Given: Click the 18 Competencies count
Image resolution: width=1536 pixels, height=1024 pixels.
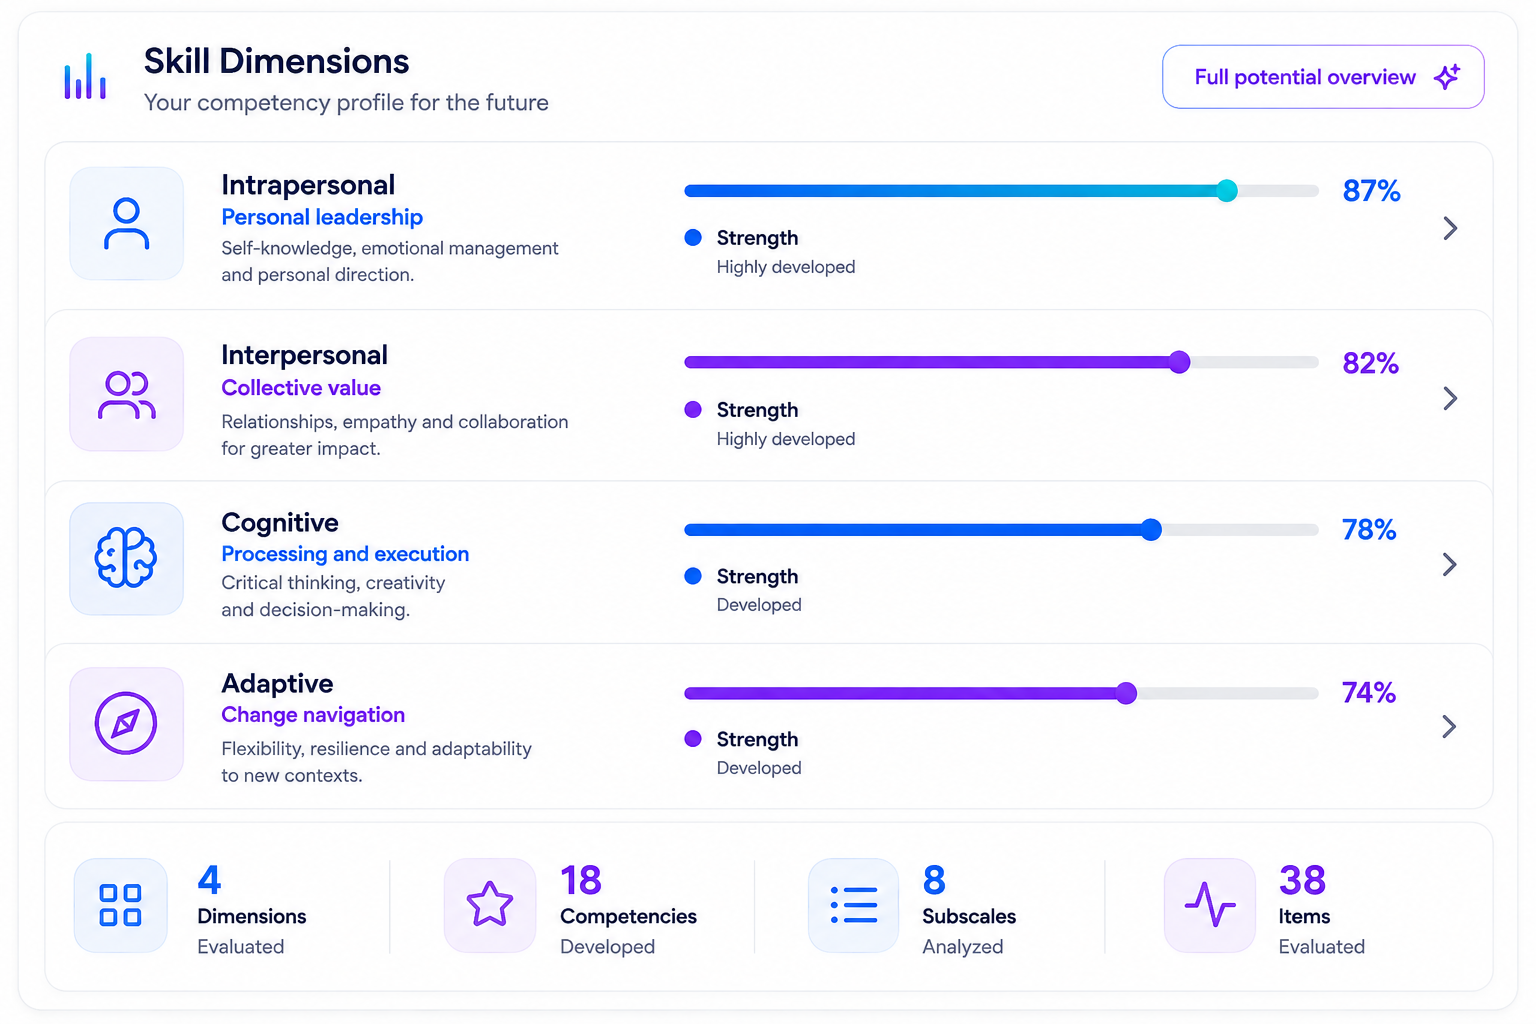Looking at the screenshot, I should coord(581,880).
